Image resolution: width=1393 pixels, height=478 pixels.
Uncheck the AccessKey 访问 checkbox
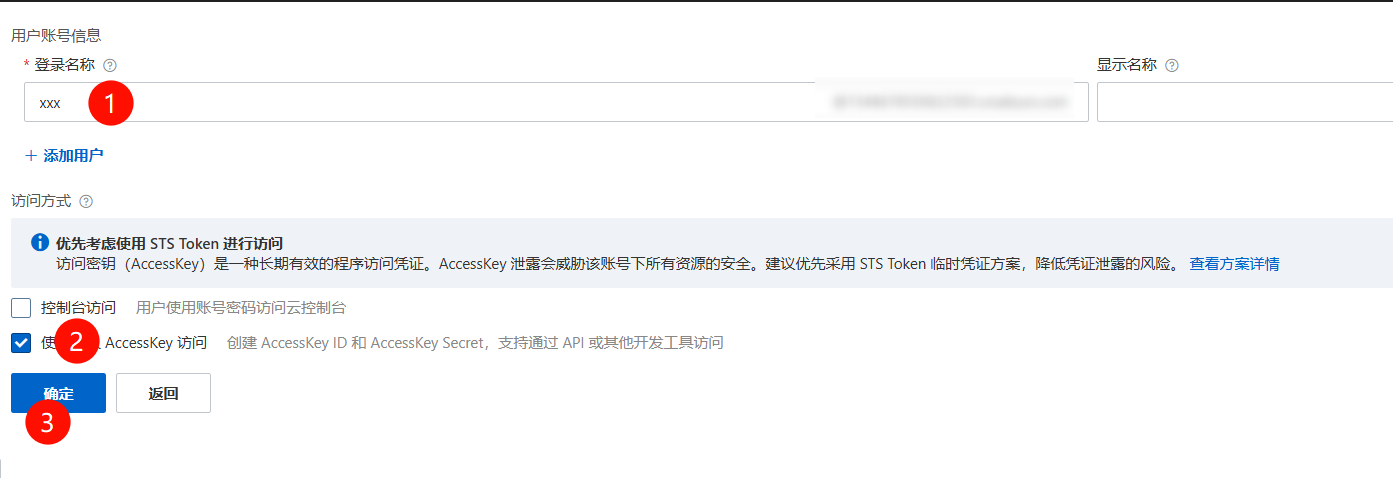tap(21, 343)
